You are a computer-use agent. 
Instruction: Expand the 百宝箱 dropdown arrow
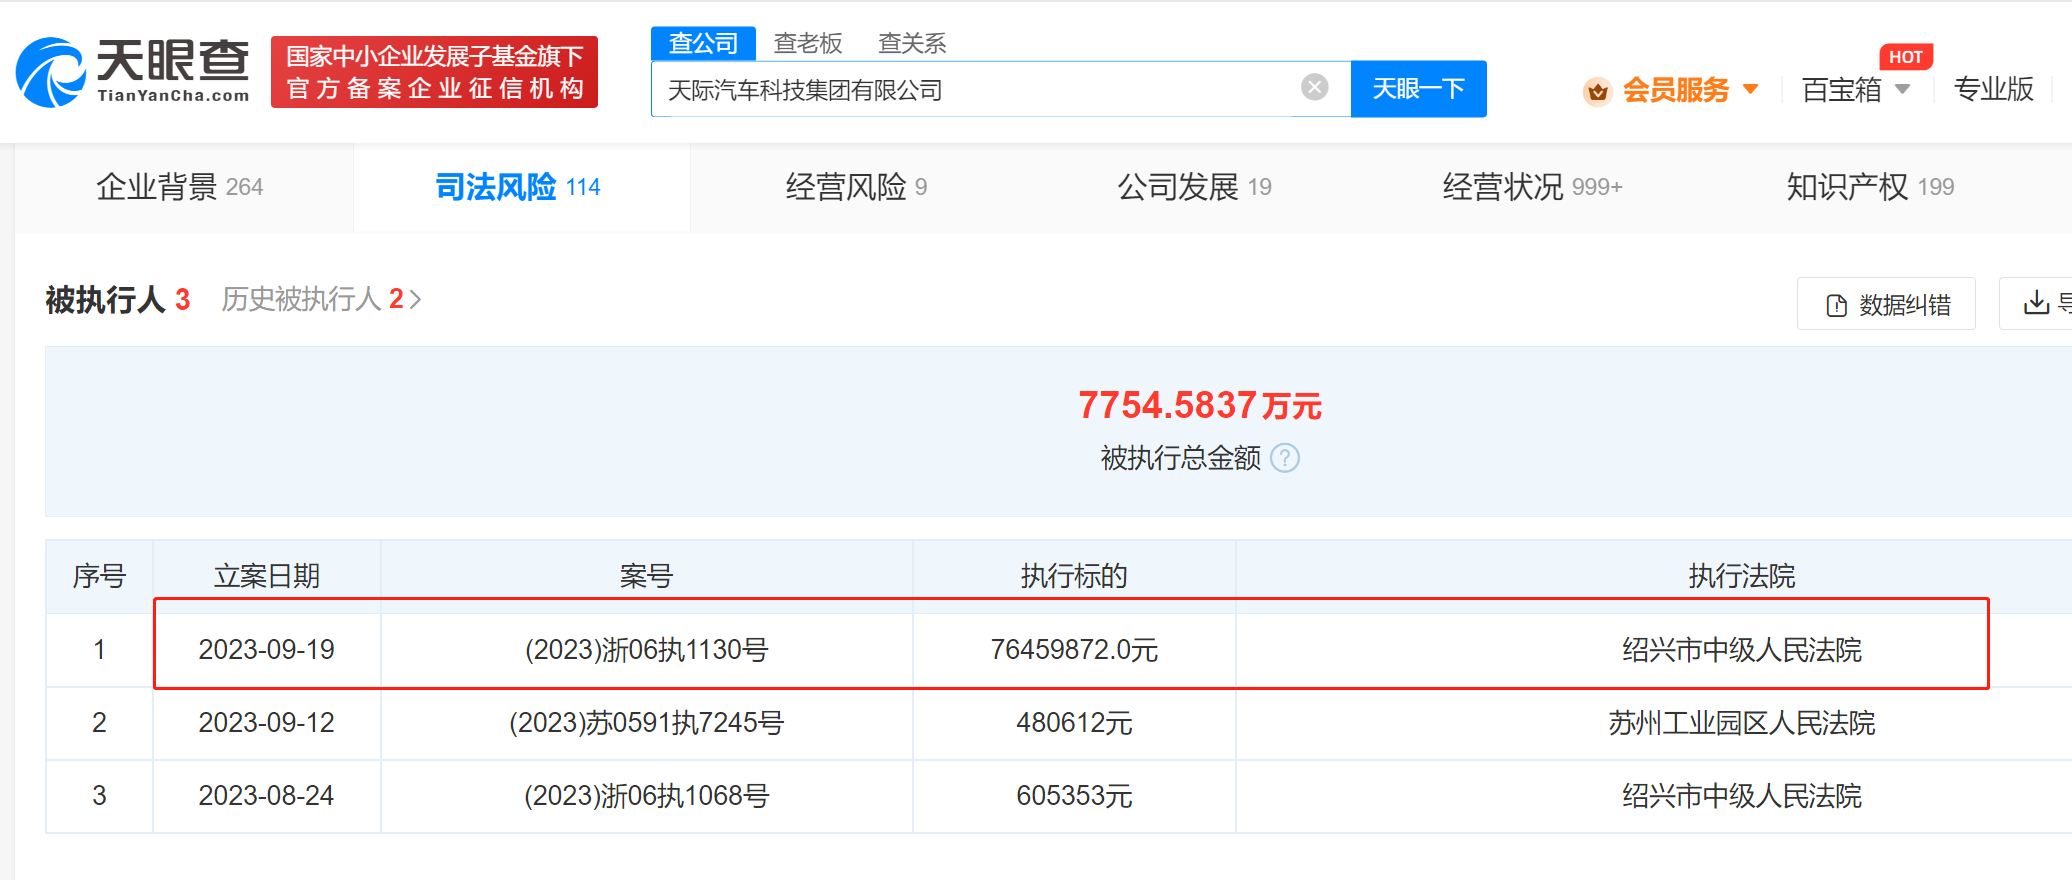pyautogui.click(x=1903, y=89)
